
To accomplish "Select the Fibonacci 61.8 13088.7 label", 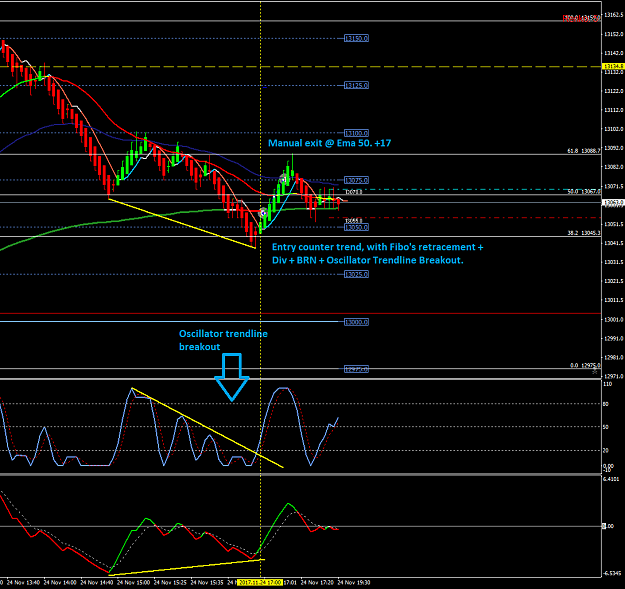I will point(584,151).
